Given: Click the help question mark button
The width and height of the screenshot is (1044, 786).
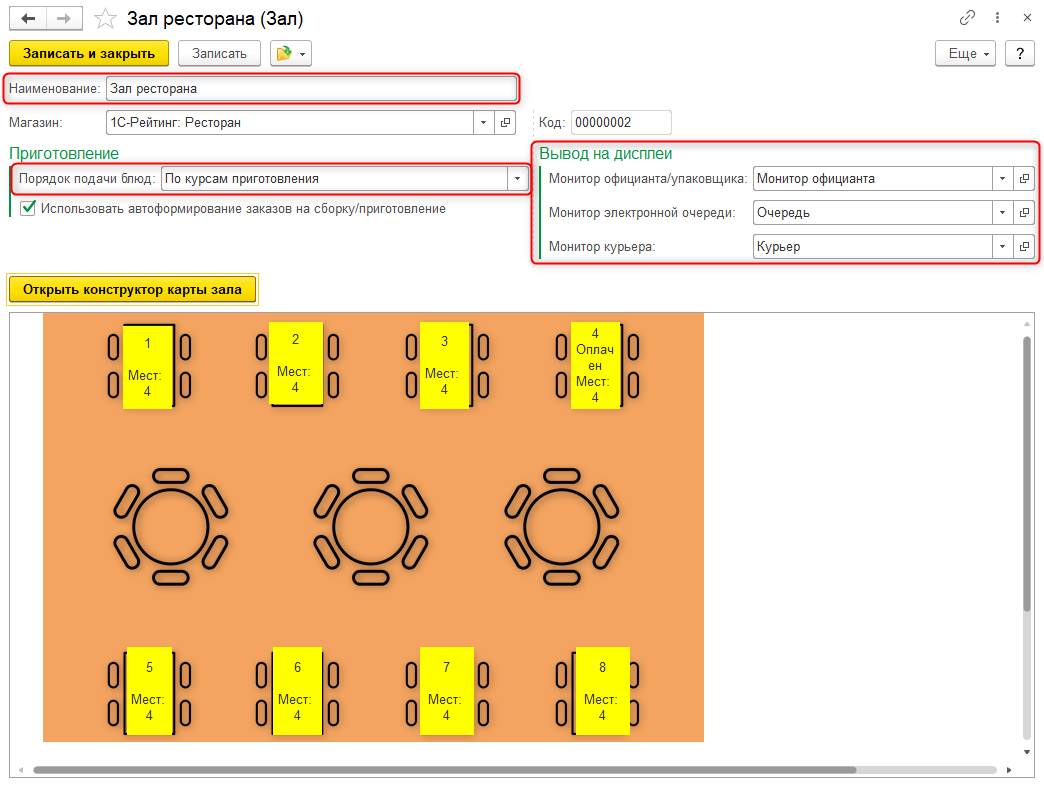Looking at the screenshot, I should point(1019,53).
